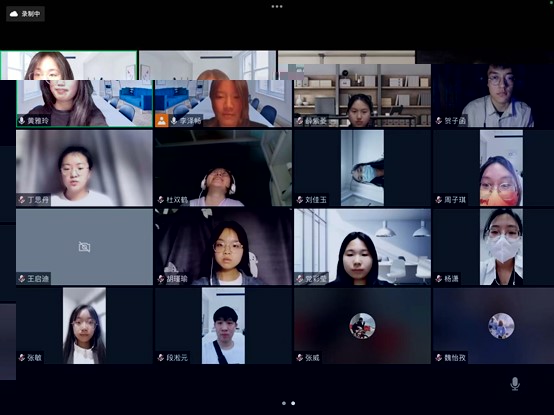Click the orange host icon beside 李泽畅
The height and width of the screenshot is (415, 554).
(x=161, y=120)
